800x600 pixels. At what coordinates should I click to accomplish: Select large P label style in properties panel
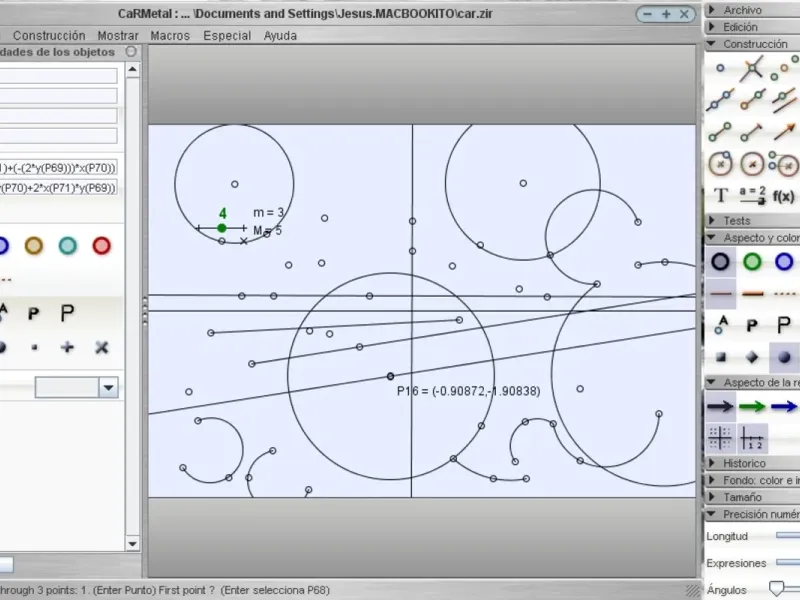click(x=67, y=312)
